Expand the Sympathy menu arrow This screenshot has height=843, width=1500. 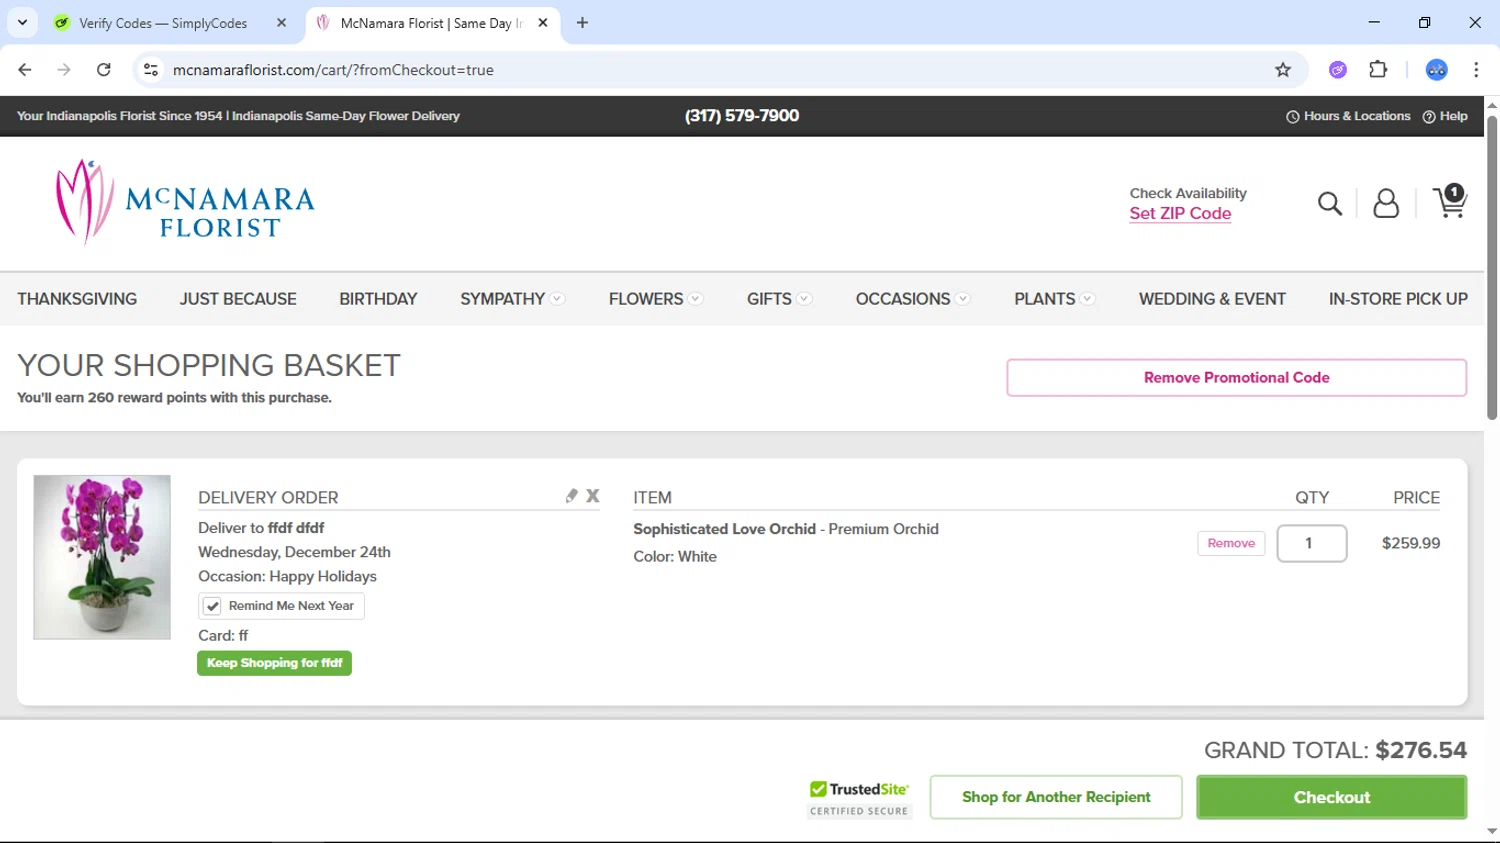coord(557,299)
